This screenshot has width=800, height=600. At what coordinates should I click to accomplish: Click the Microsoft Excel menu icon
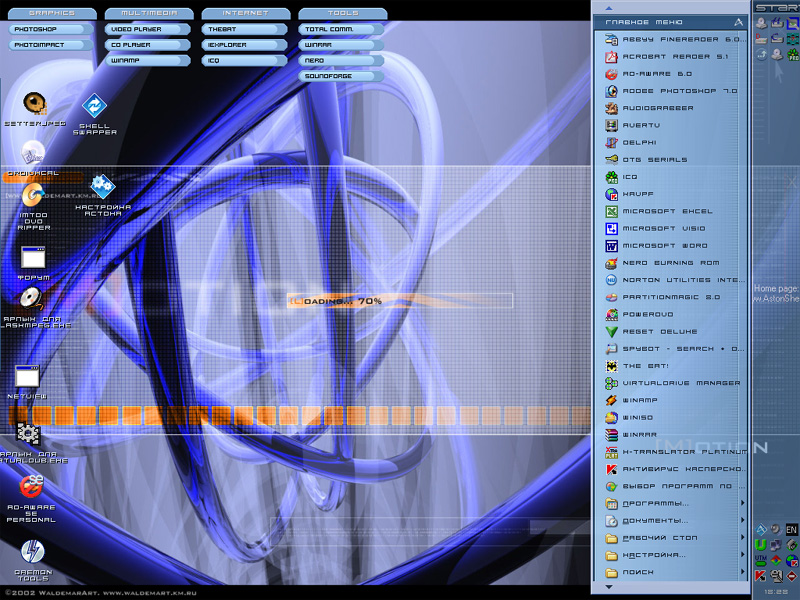tap(611, 211)
